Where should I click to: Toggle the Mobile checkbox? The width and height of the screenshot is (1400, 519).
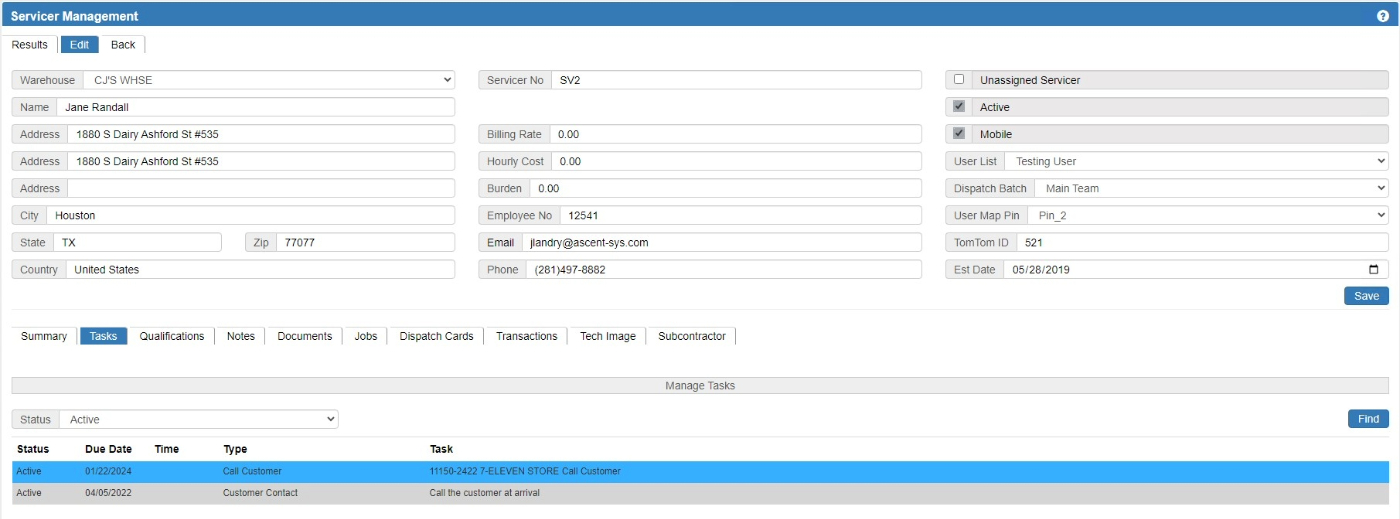click(x=960, y=134)
